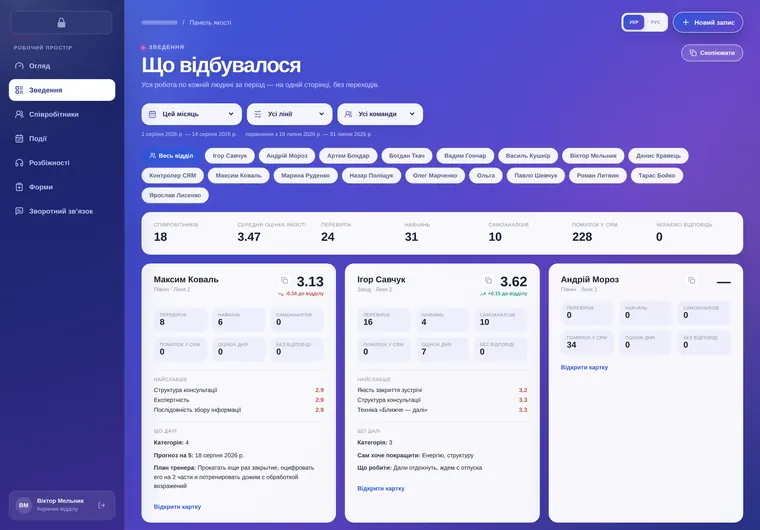Open Зворотний зв'язок section
The height and width of the screenshot is (530, 760).
[62, 211]
